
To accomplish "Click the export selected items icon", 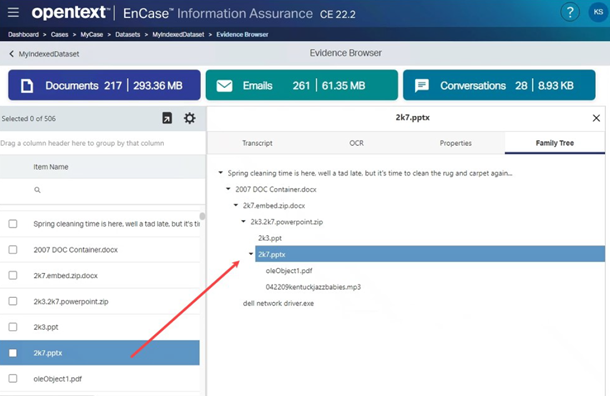I will [x=167, y=118].
